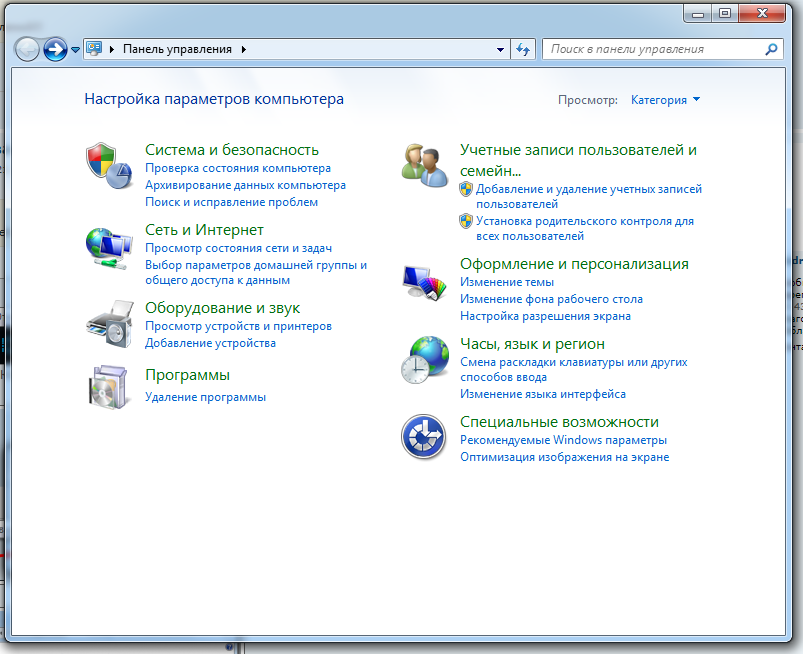Click the UAC shield beside Установка родительского контроля
Screen dimensions: 803x654
466,222
